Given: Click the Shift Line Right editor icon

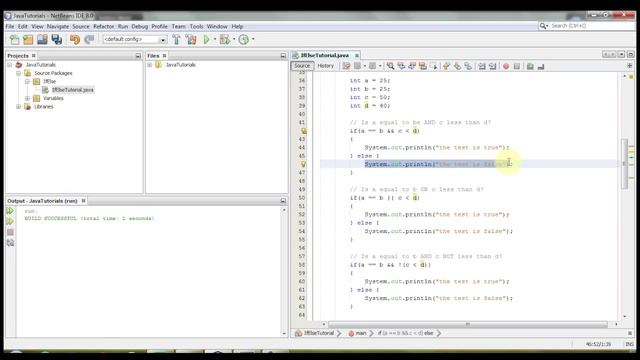Looking at the screenshot, I should [493, 66].
